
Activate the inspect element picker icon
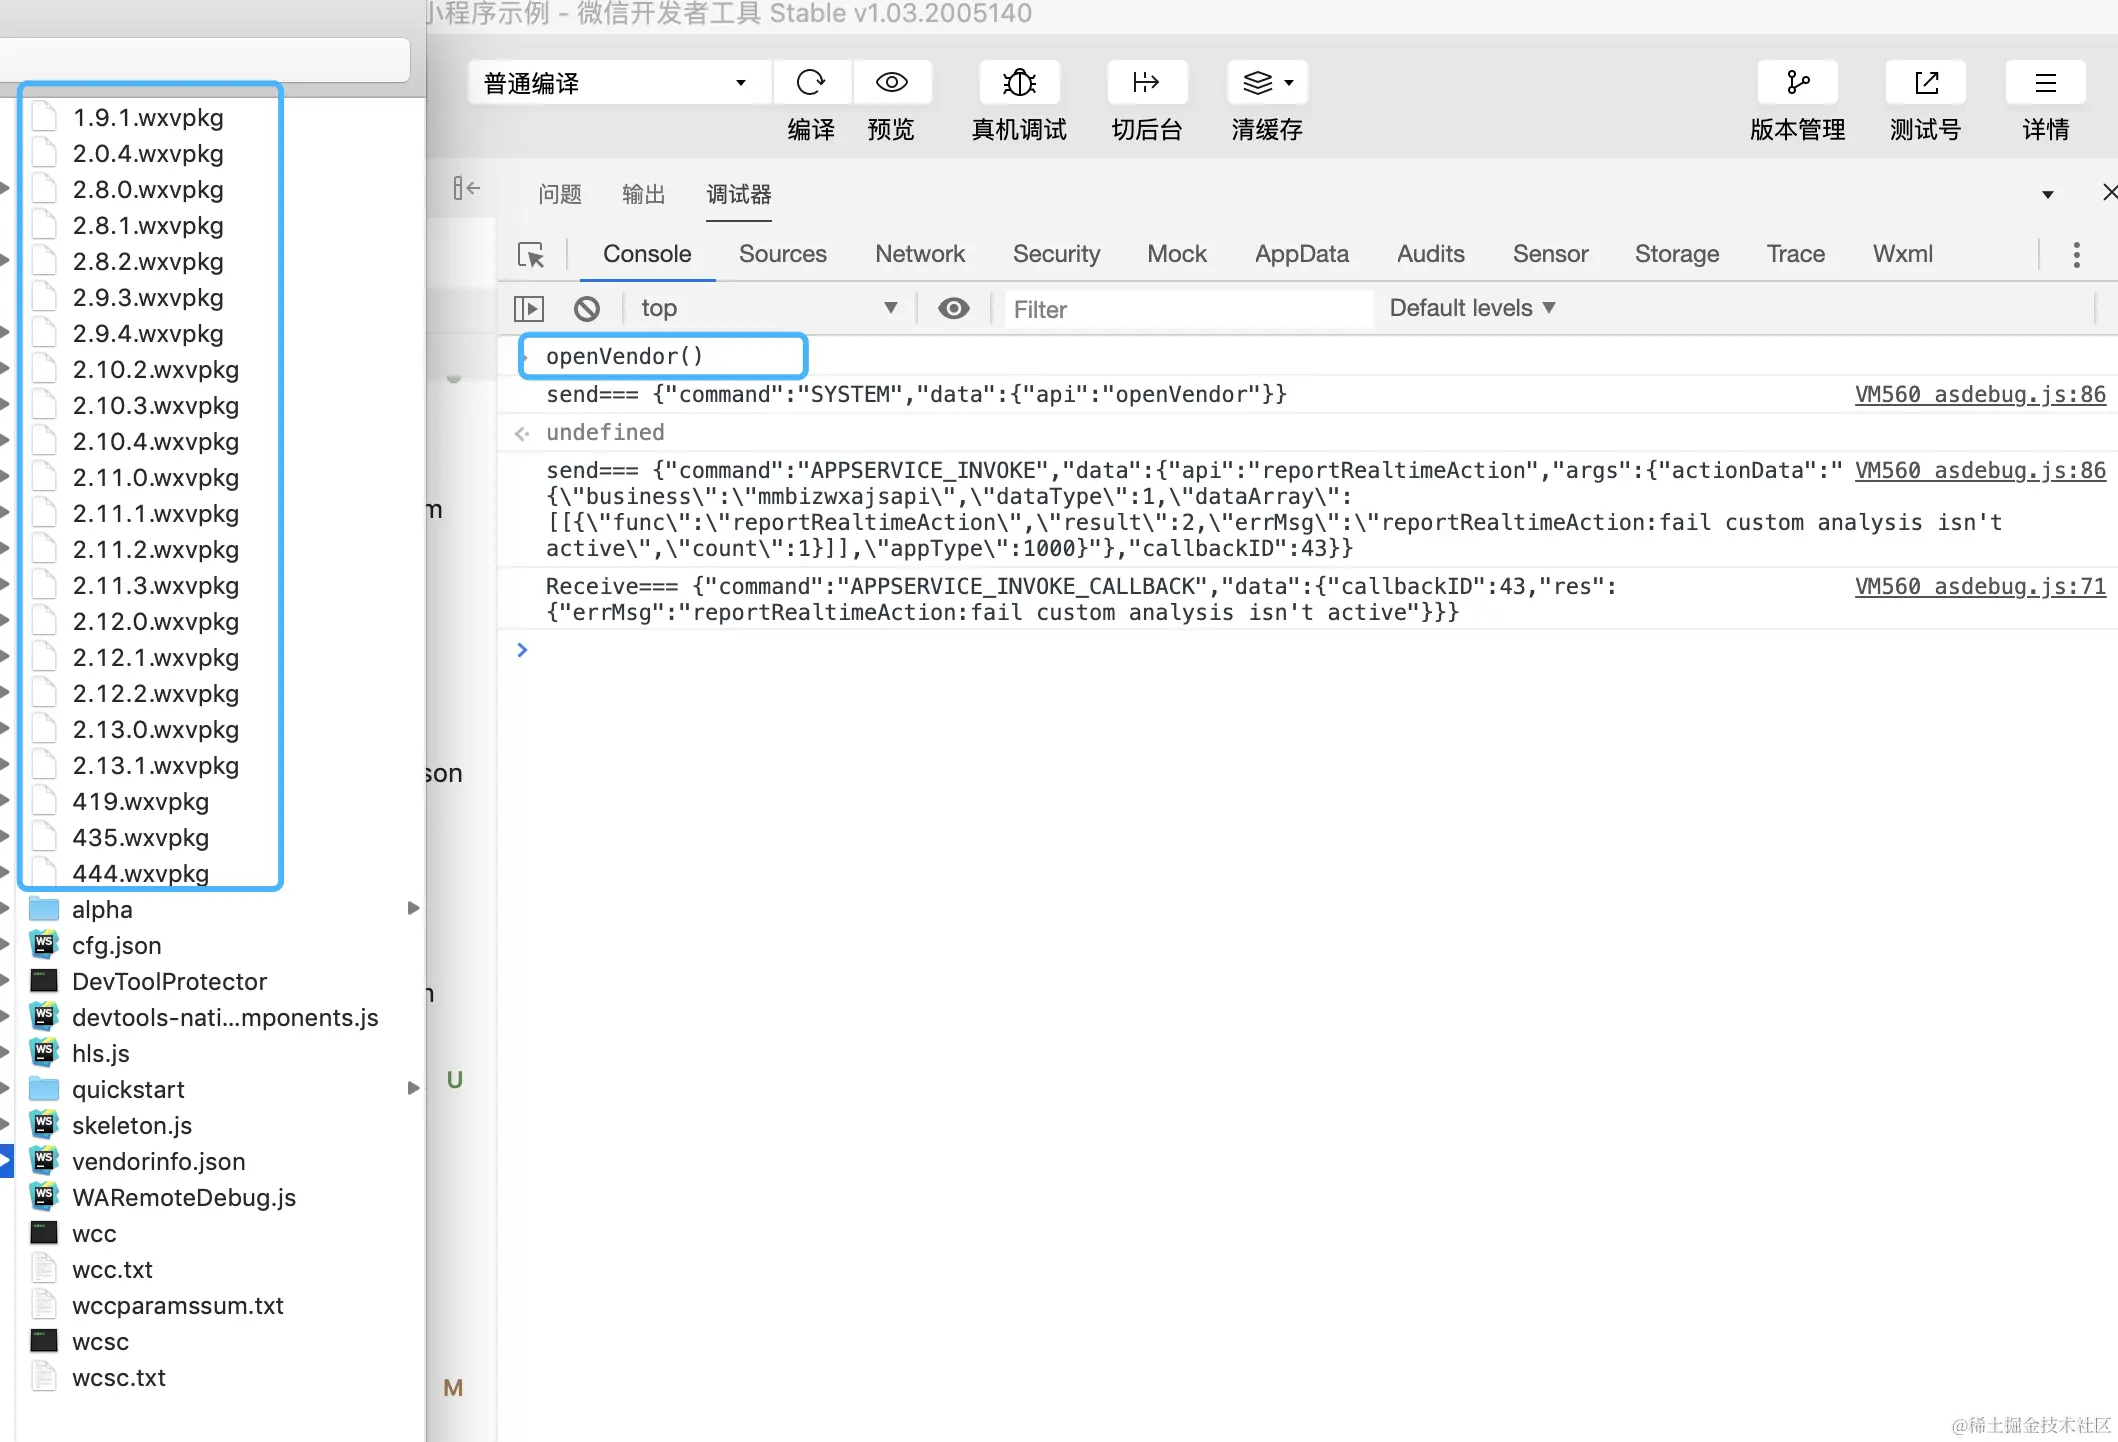click(x=531, y=255)
